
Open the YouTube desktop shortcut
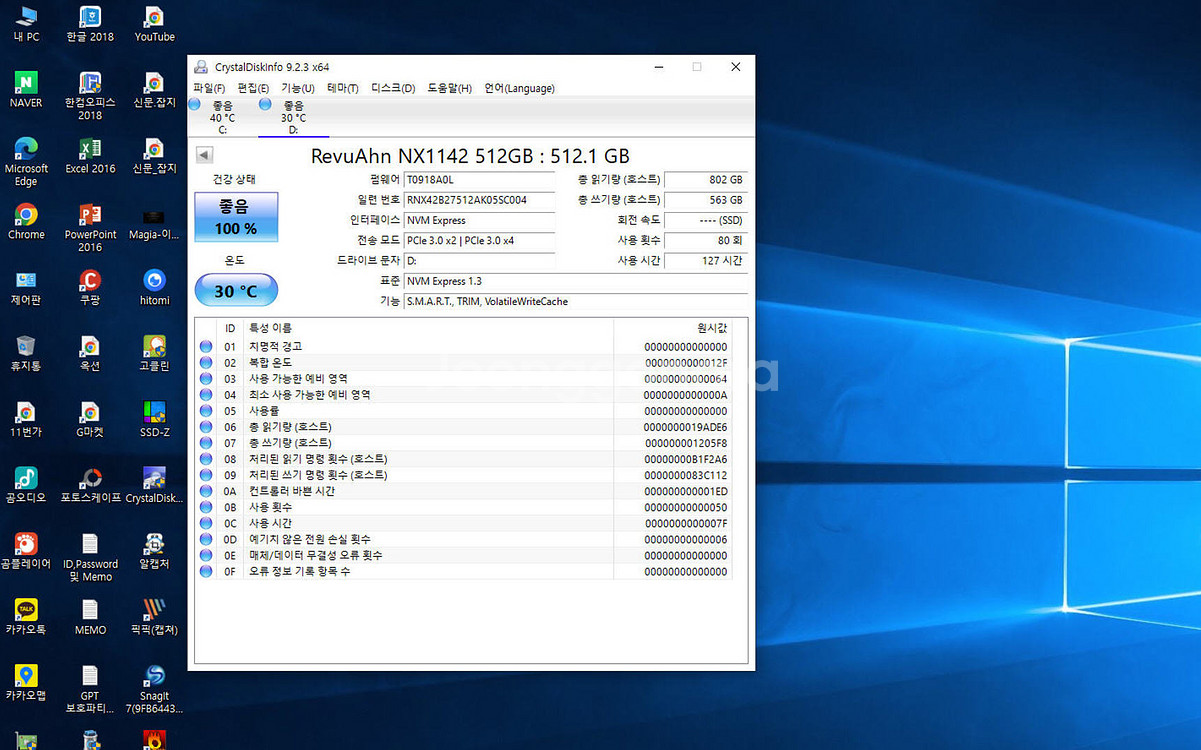(154, 24)
